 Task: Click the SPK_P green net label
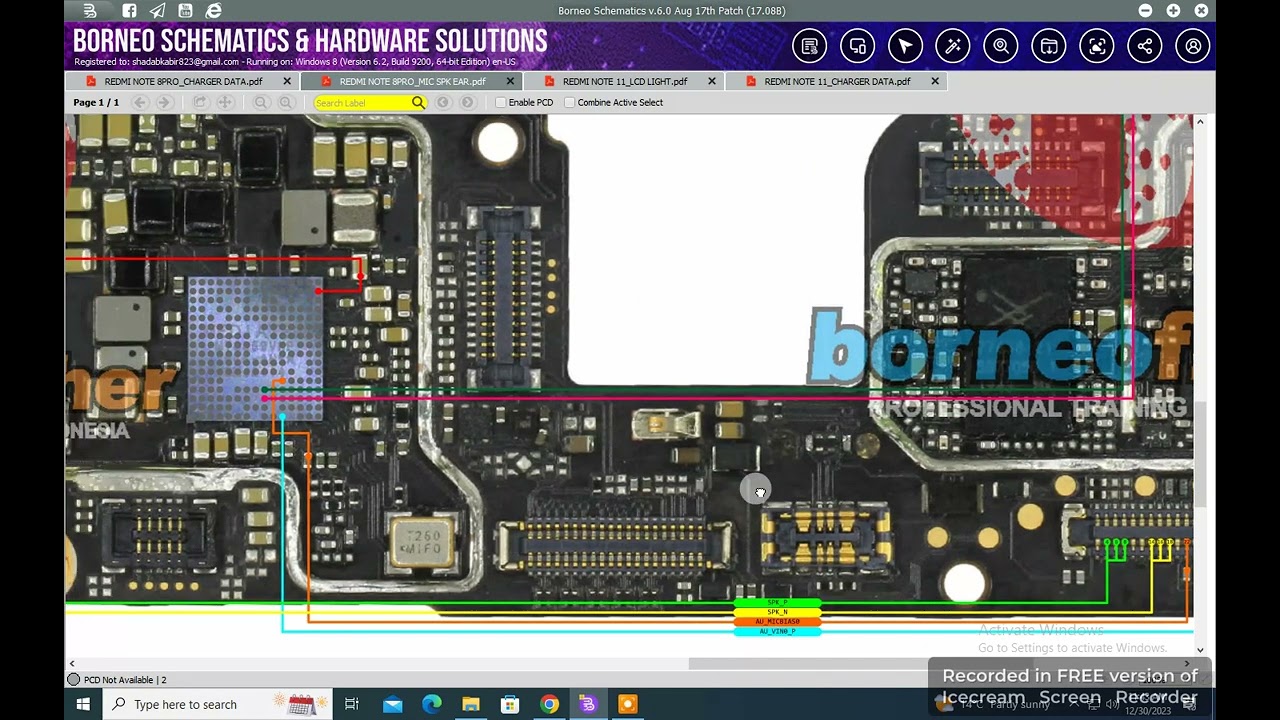[777, 603]
